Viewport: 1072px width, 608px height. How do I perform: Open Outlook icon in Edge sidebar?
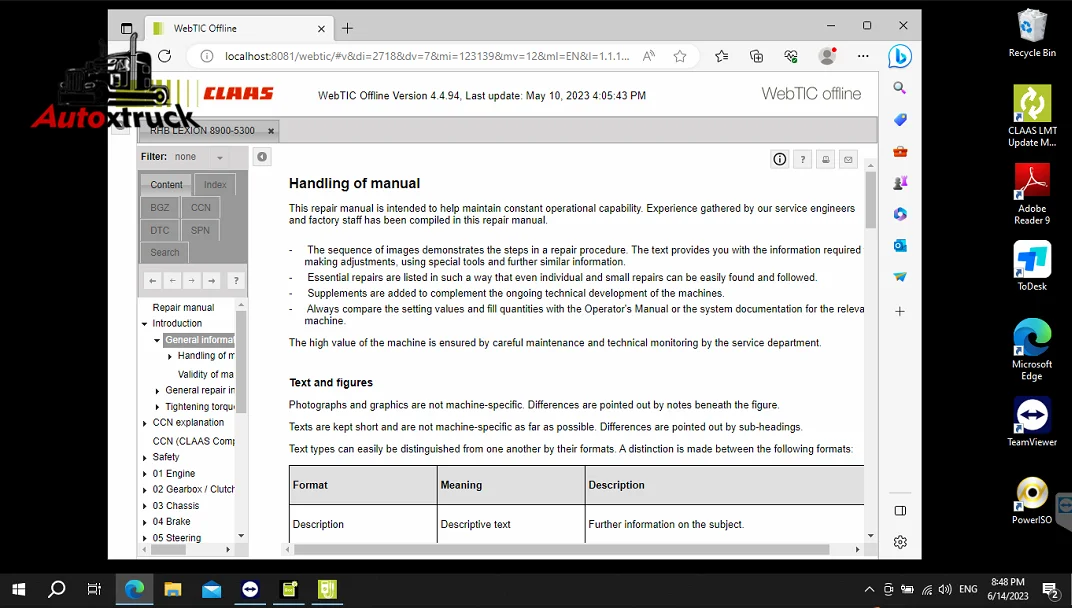click(900, 246)
